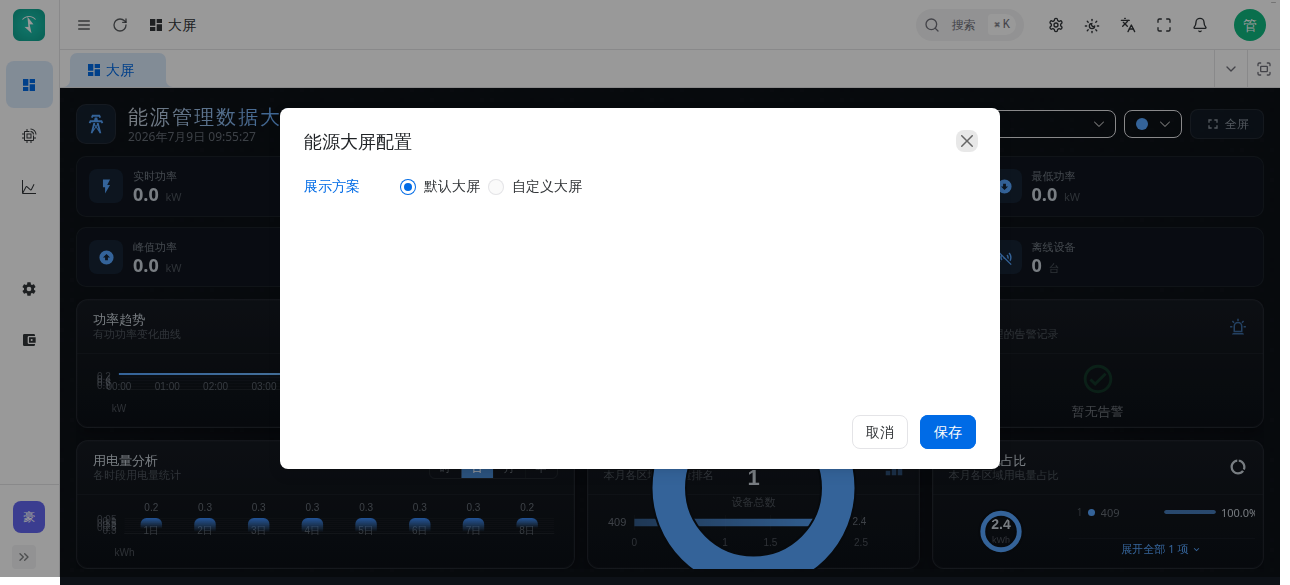
Task: Click the 最低功率 down-arrow icon
Action: [1005, 186]
